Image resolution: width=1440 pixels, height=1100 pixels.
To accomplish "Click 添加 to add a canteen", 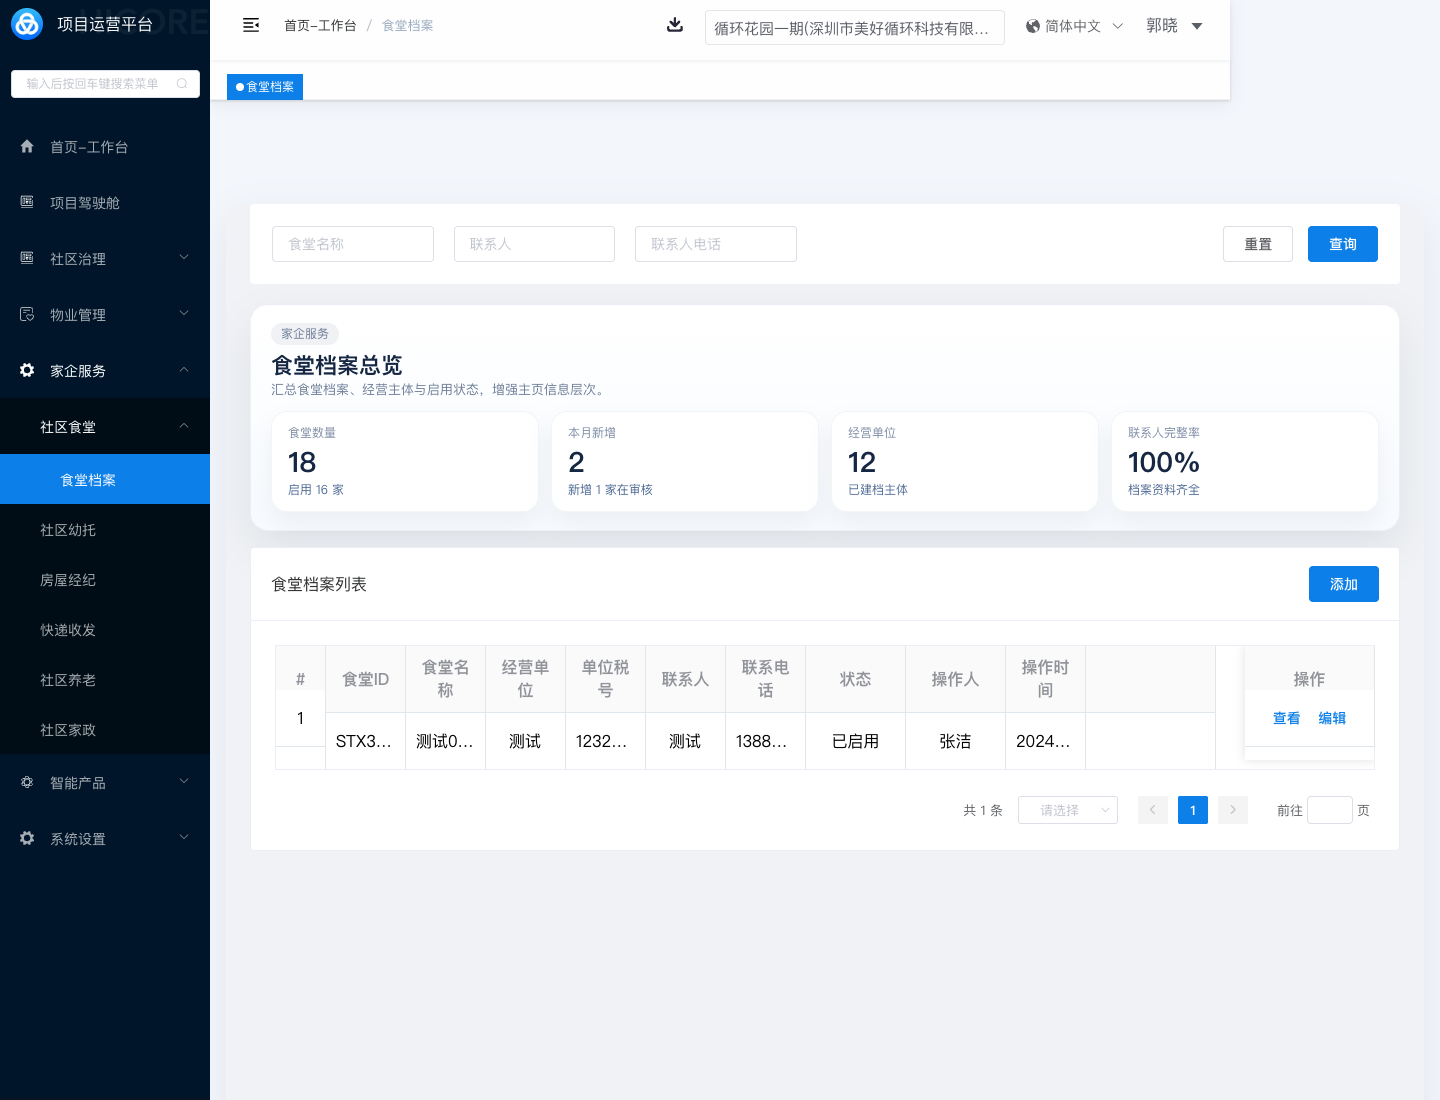I will [x=1343, y=584].
